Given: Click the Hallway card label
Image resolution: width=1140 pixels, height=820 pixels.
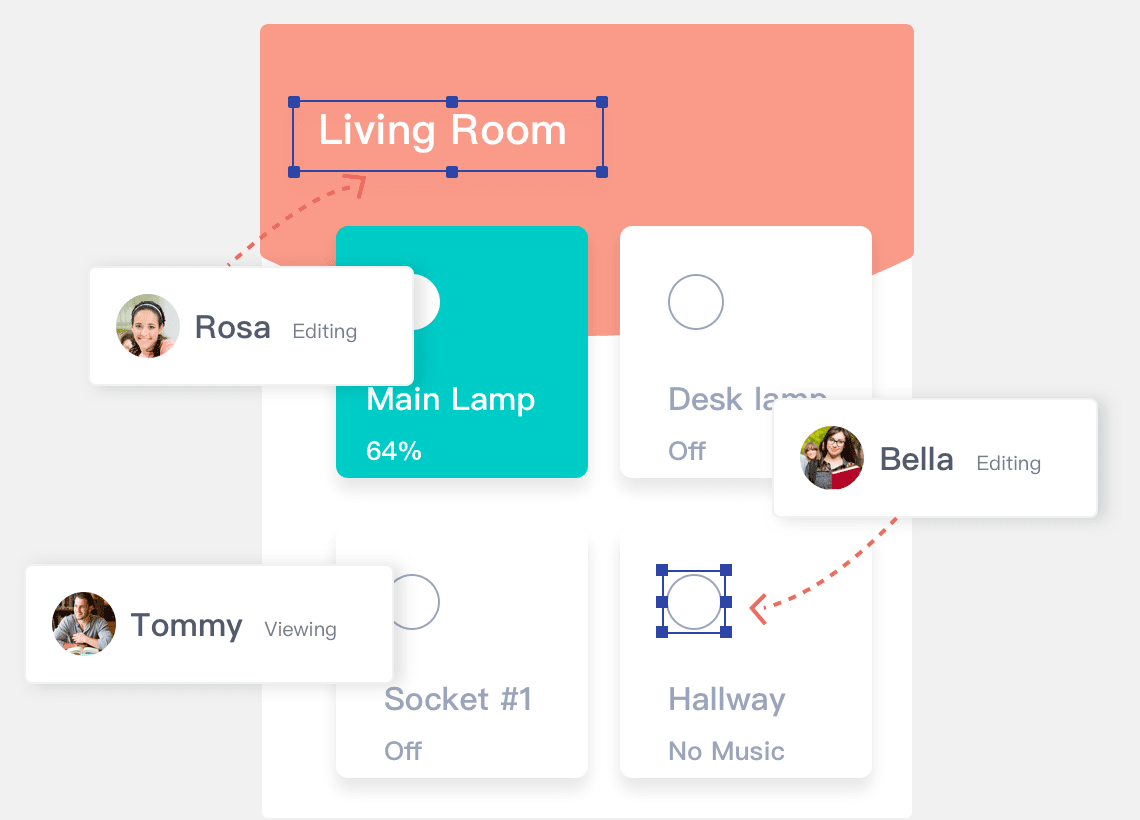Looking at the screenshot, I should (x=727, y=700).
